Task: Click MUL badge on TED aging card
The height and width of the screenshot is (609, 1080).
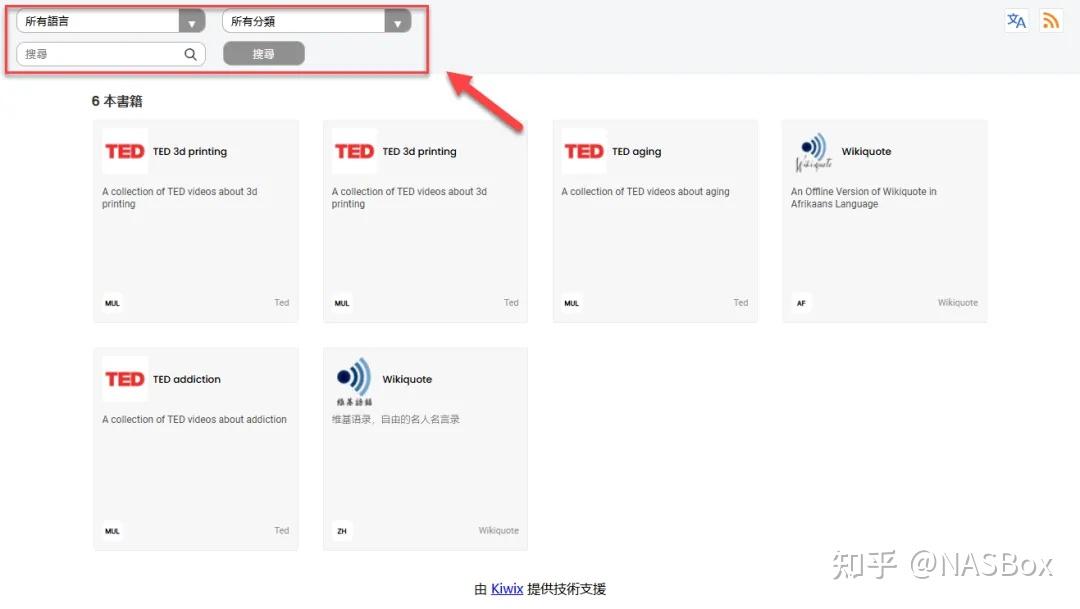Action: [x=572, y=303]
